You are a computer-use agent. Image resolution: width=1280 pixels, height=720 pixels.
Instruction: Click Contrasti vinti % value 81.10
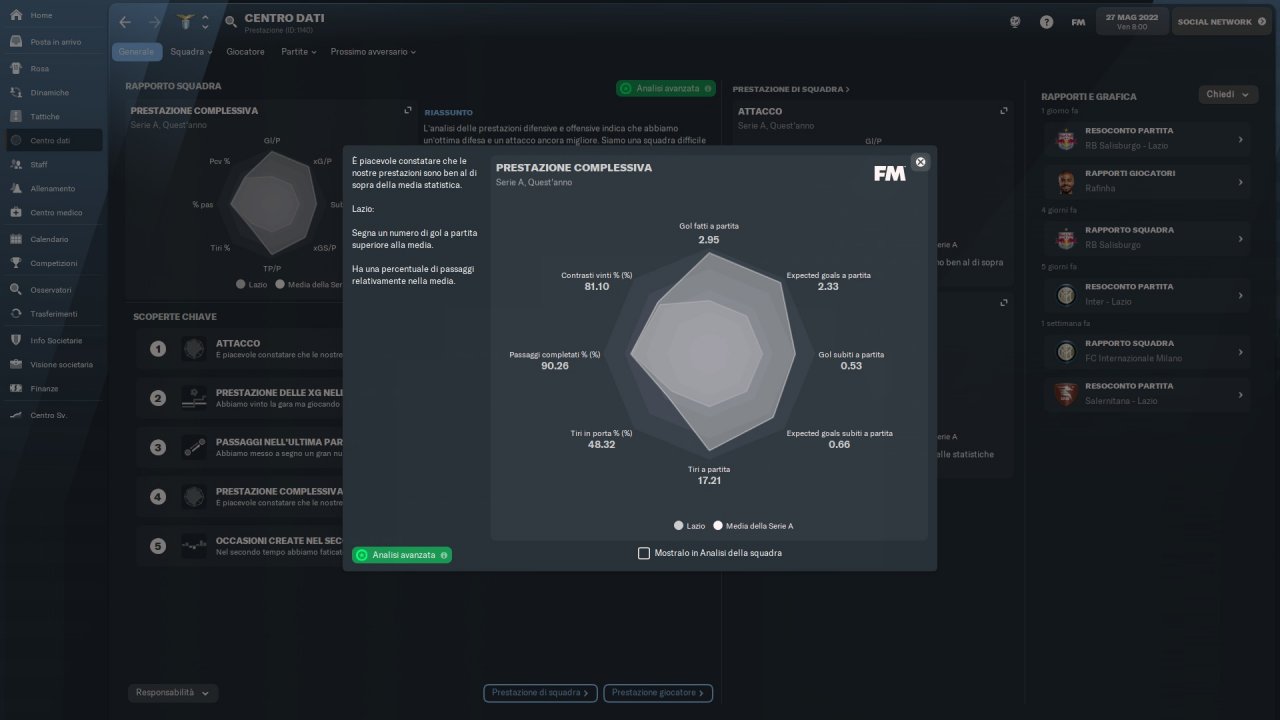click(x=597, y=287)
